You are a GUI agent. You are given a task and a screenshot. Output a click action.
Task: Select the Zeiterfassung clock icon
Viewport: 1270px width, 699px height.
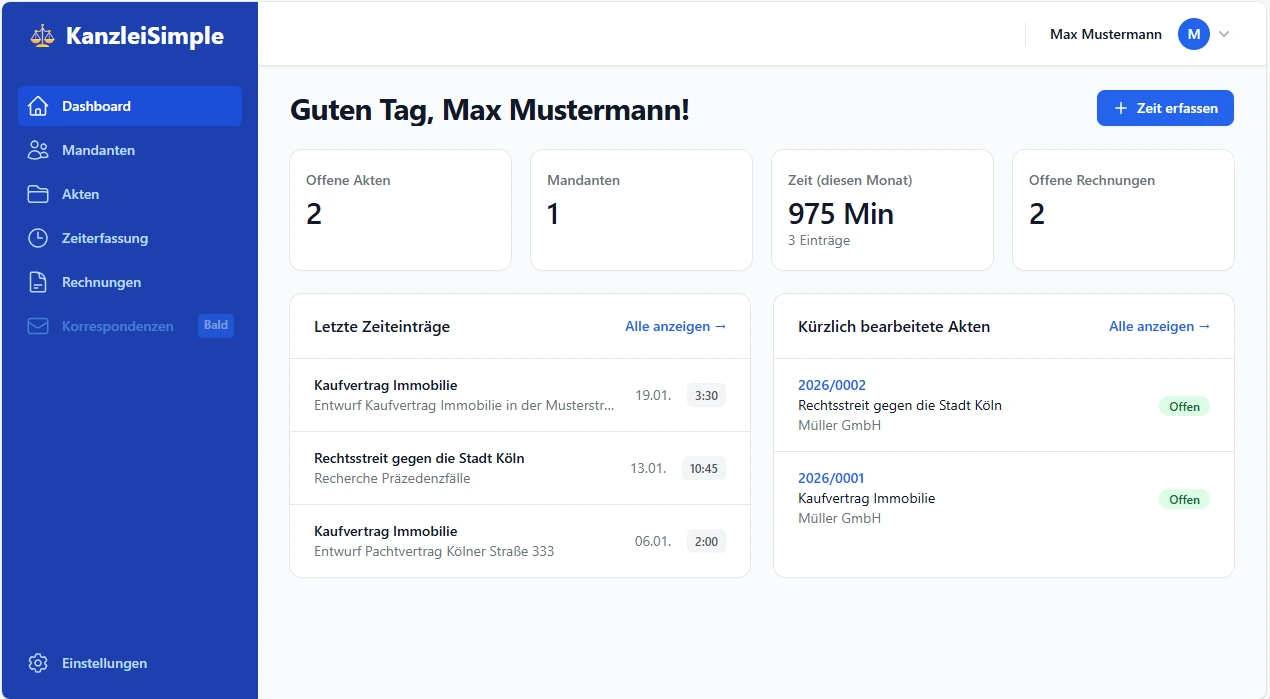pos(38,237)
